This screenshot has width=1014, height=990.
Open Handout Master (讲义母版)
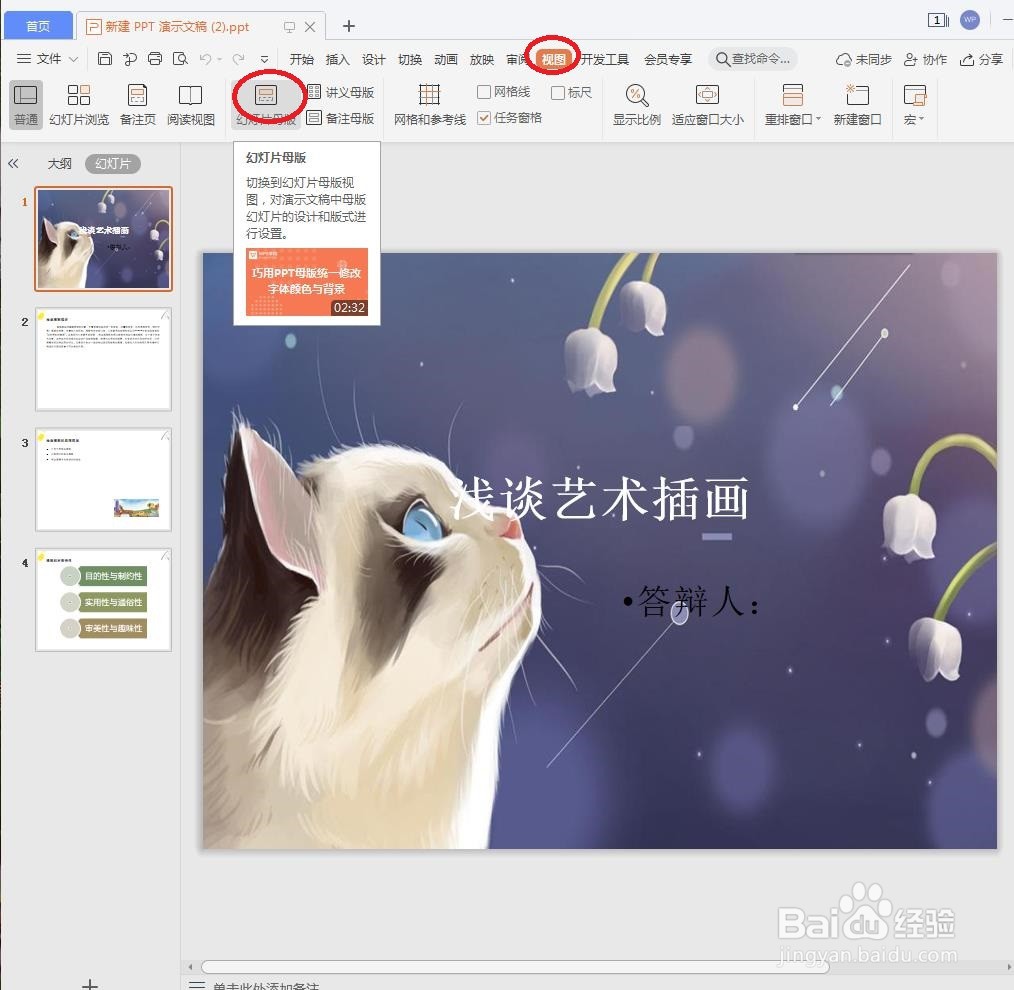(340, 92)
